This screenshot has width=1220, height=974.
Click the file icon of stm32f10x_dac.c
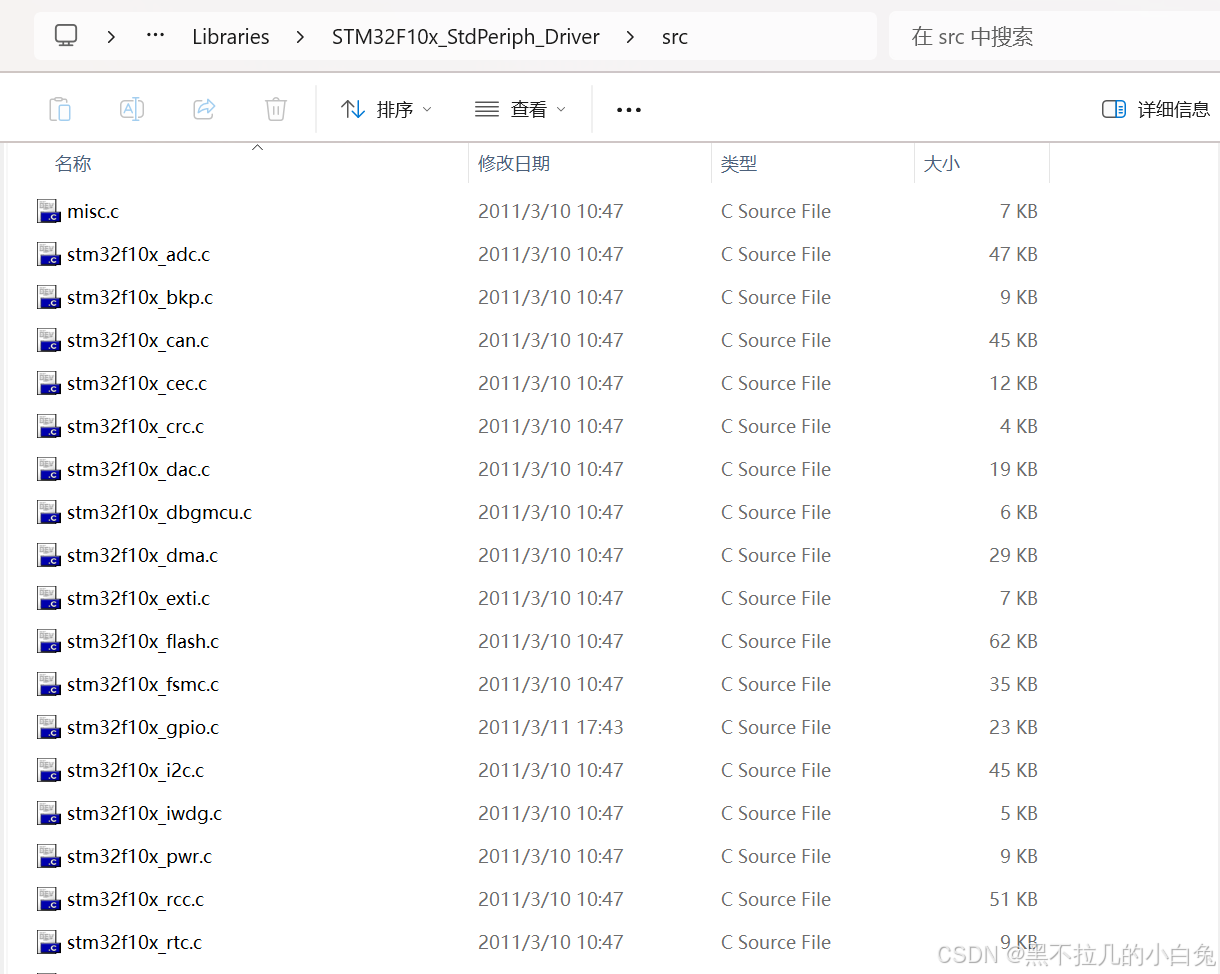[49, 469]
